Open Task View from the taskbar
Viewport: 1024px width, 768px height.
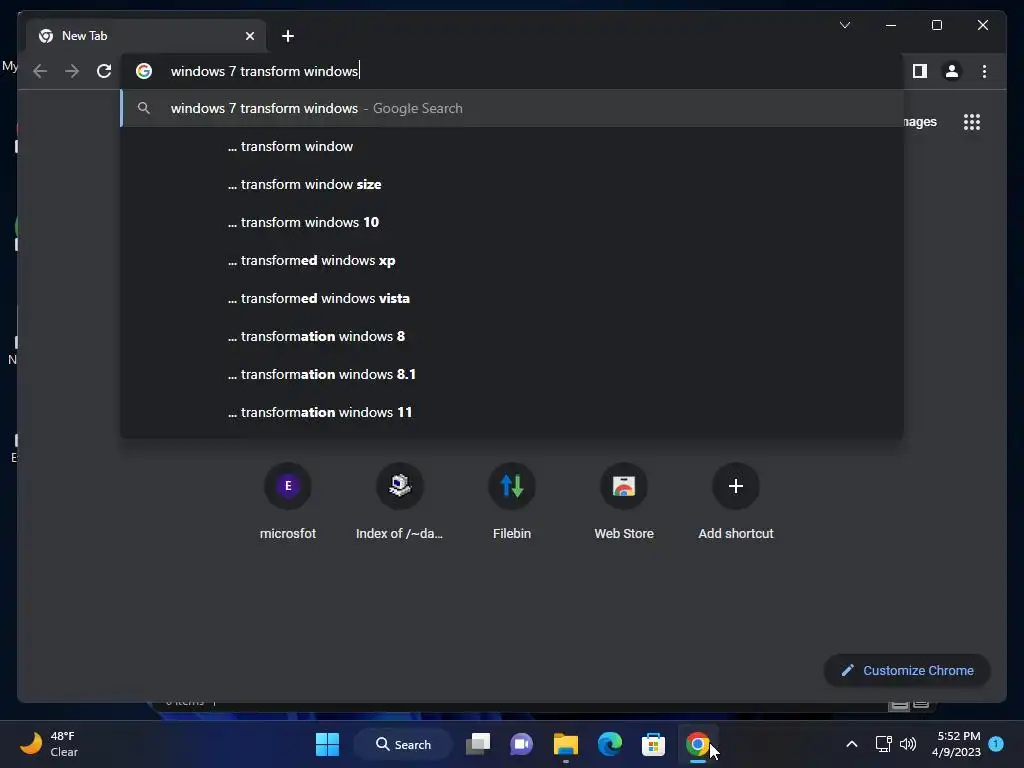[478, 744]
